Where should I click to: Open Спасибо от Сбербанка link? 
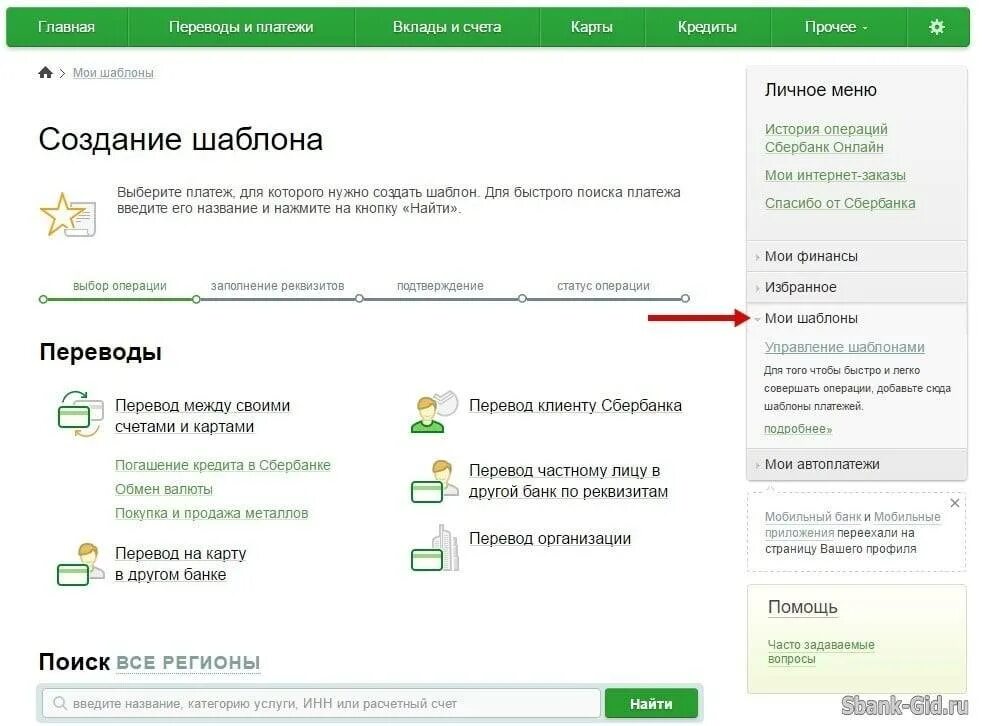point(840,203)
